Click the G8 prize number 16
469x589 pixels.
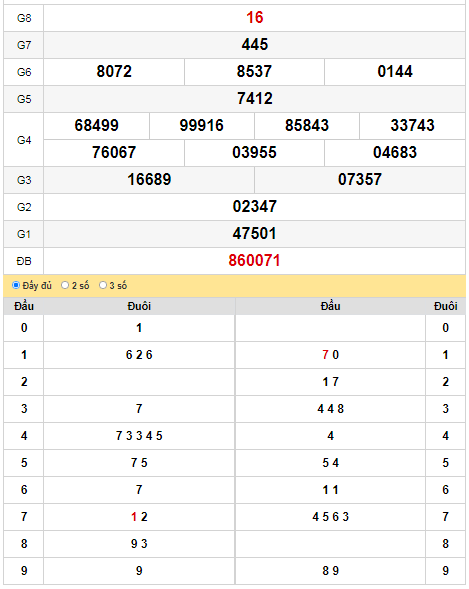click(x=255, y=18)
